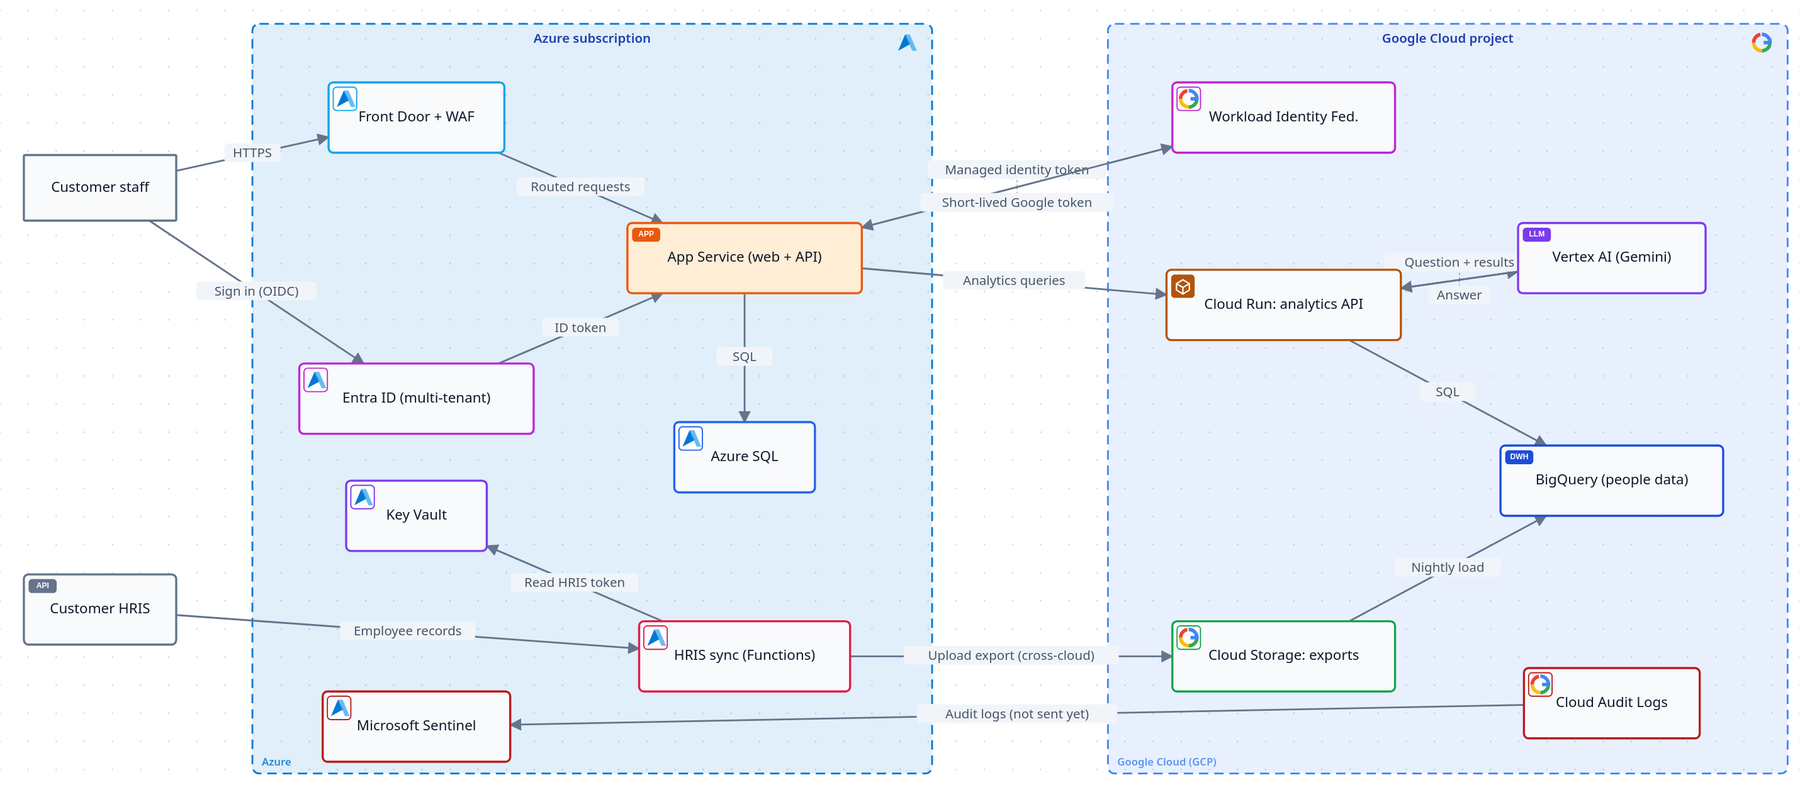This screenshot has height=797, width=1800.
Task: Click the Azure icon on Key Vault node
Action: [363, 497]
